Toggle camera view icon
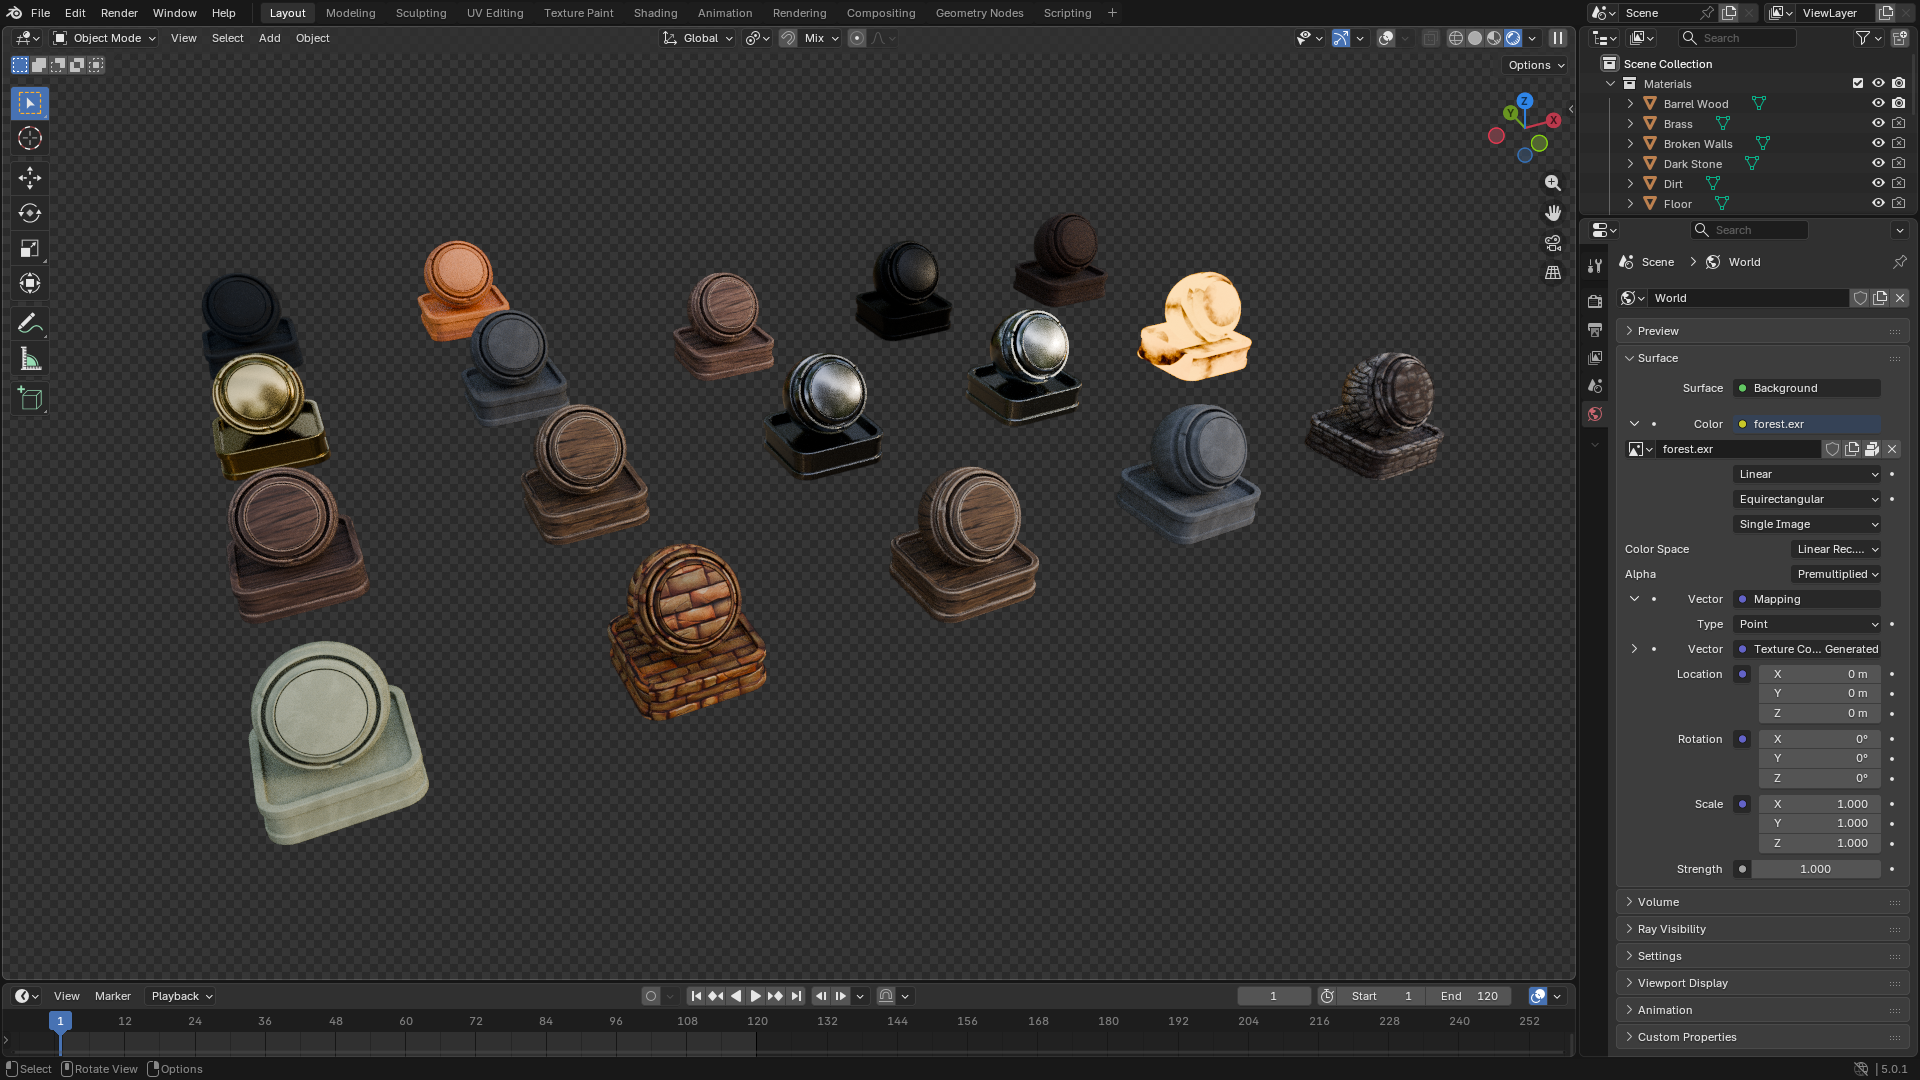The image size is (1920, 1080). pos(1553,243)
